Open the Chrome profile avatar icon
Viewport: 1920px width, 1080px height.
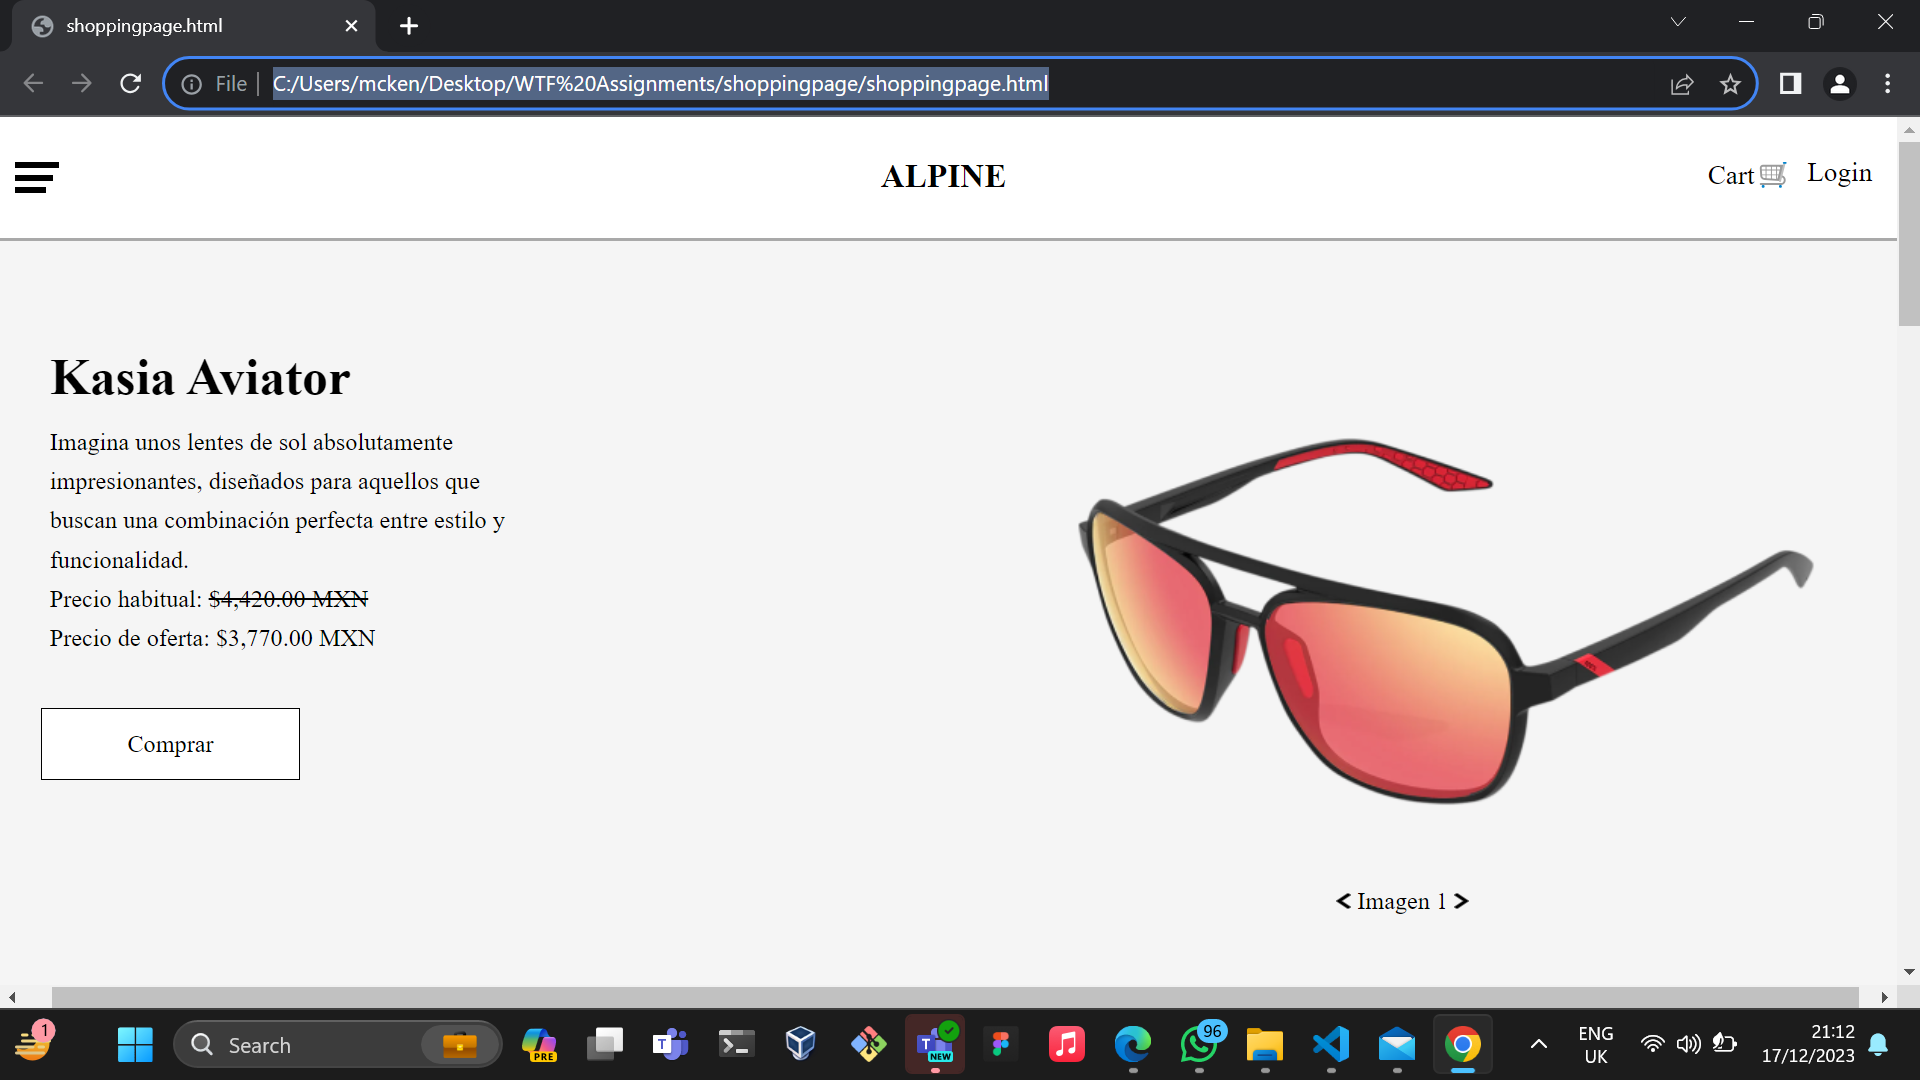pos(1840,84)
